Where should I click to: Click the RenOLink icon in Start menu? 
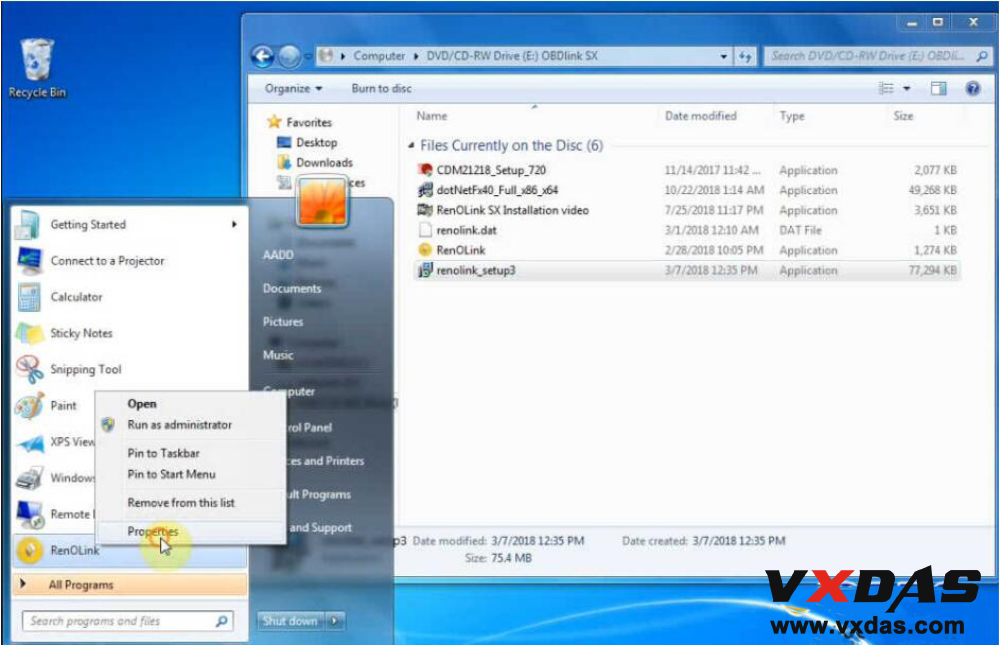[29, 551]
